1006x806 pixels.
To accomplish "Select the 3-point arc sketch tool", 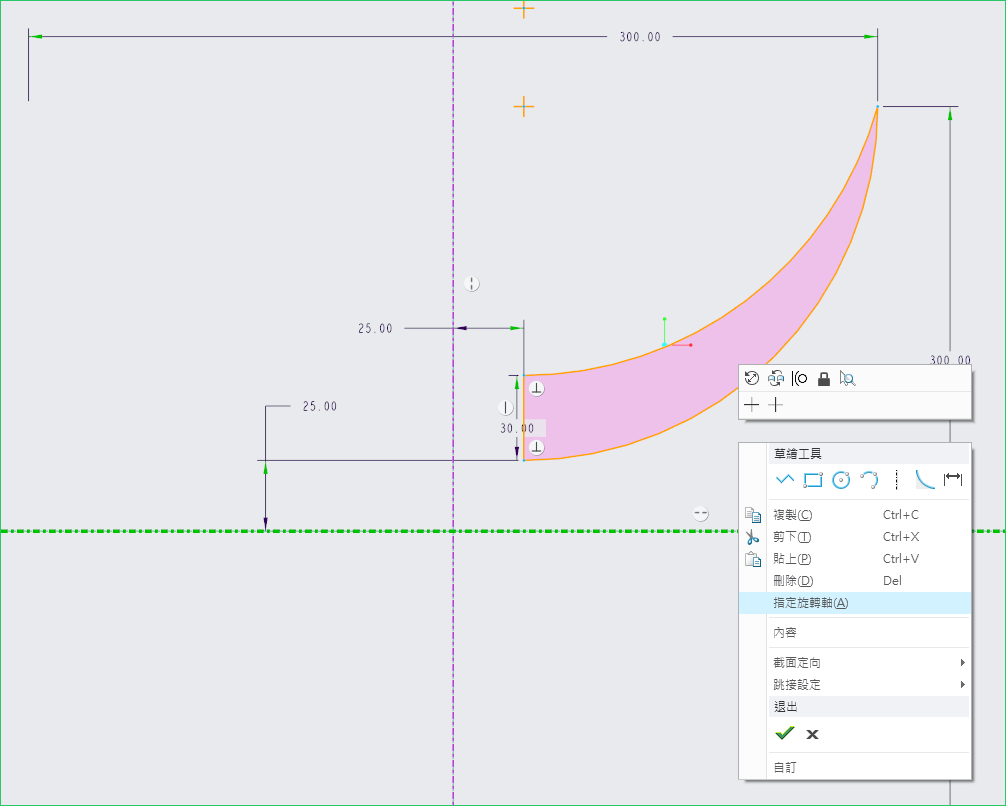I will (869, 480).
